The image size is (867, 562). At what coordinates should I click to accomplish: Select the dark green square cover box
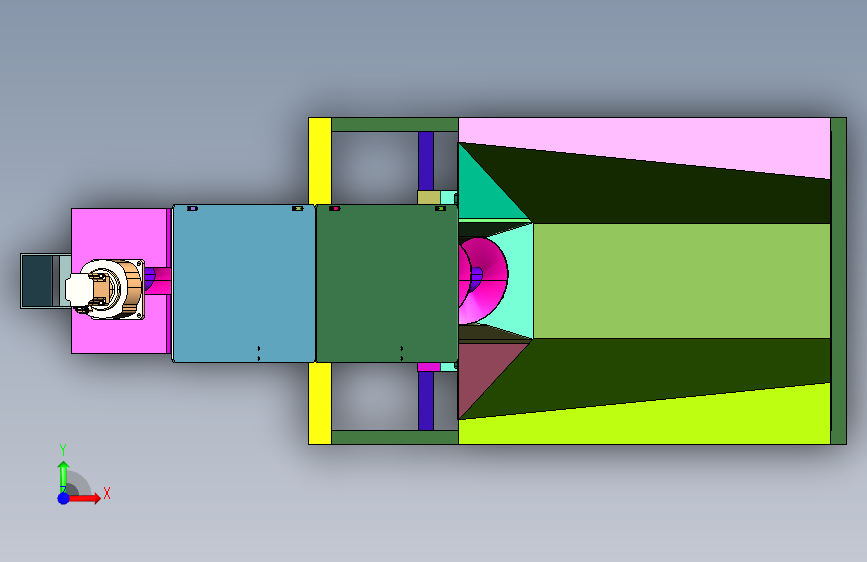pyautogui.click(x=387, y=284)
